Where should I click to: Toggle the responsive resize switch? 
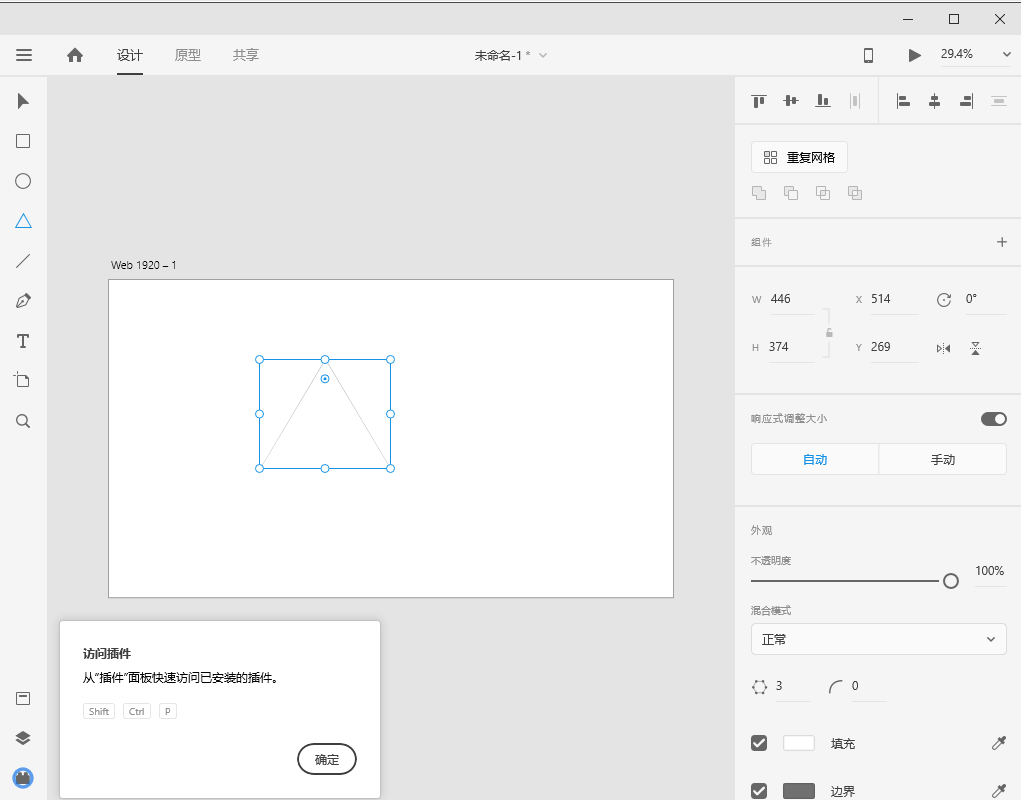coord(993,419)
